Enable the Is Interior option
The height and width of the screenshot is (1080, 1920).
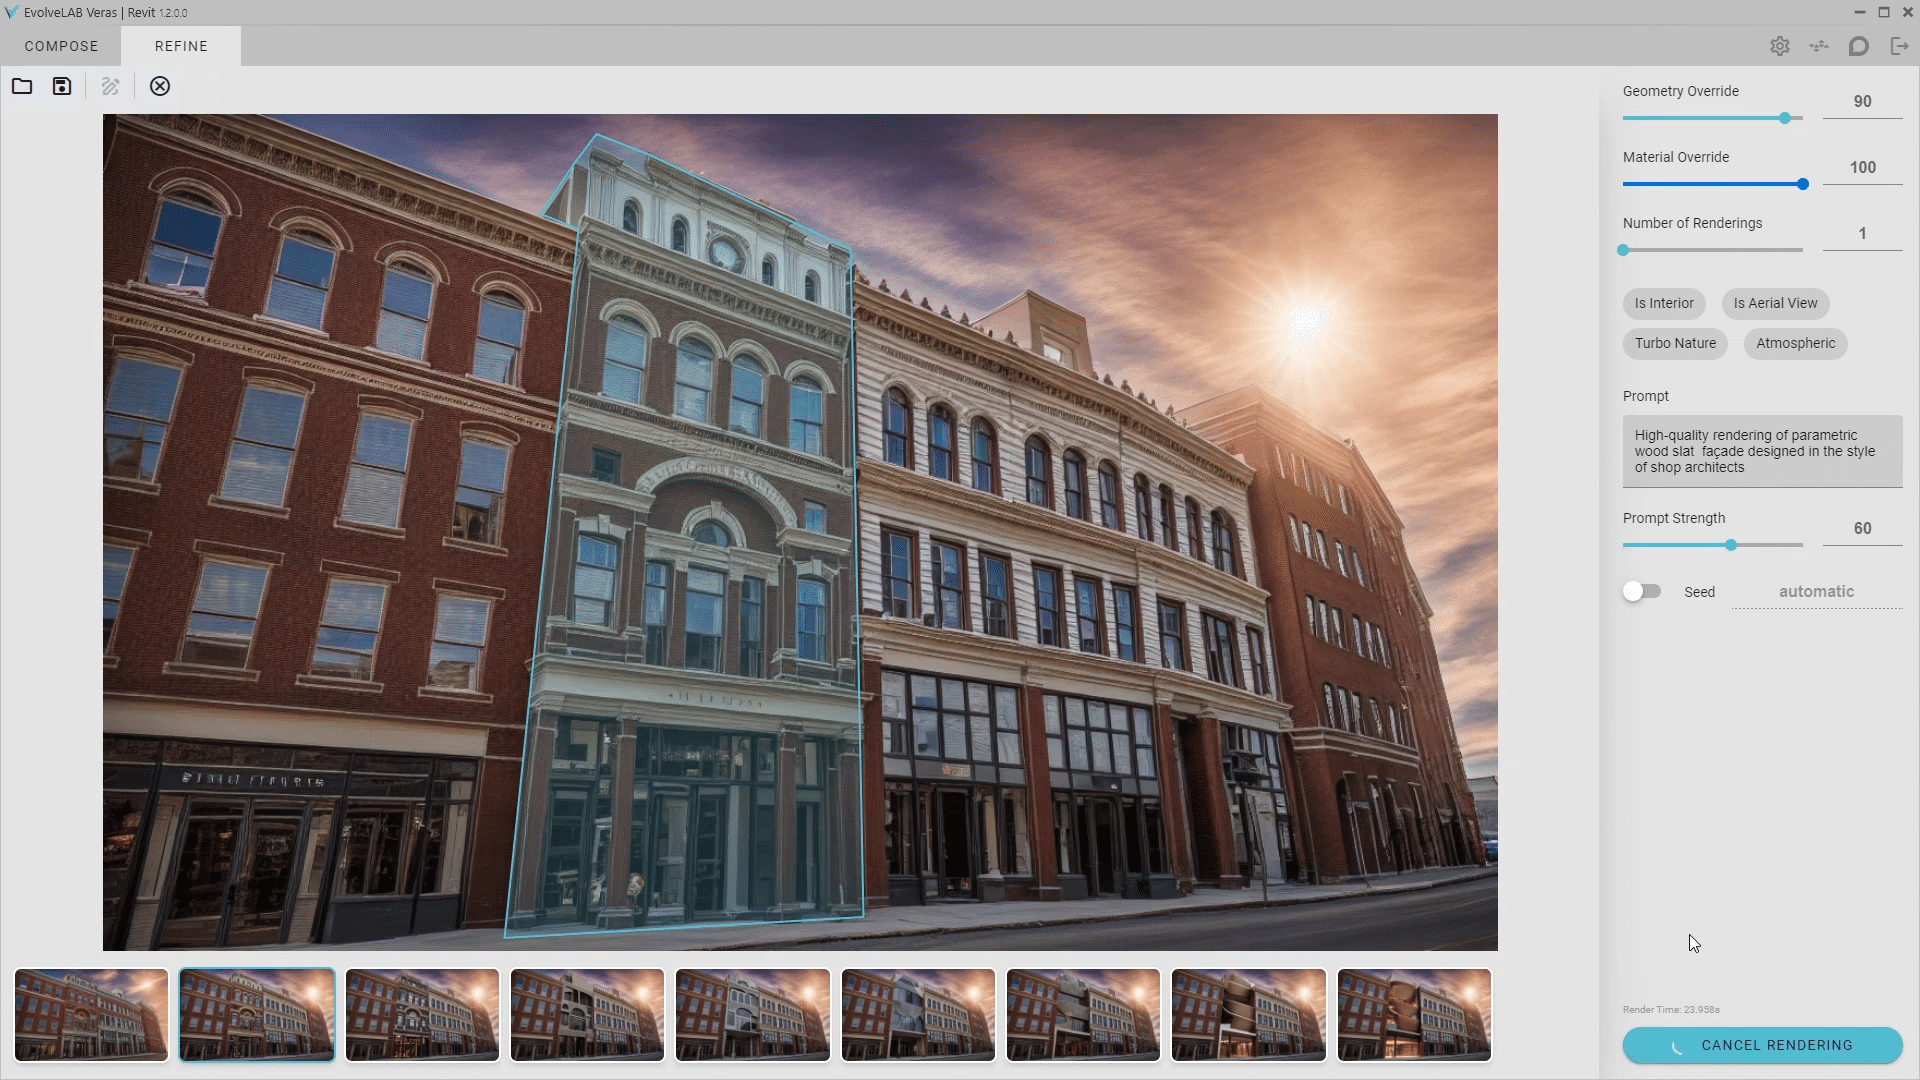(x=1664, y=303)
